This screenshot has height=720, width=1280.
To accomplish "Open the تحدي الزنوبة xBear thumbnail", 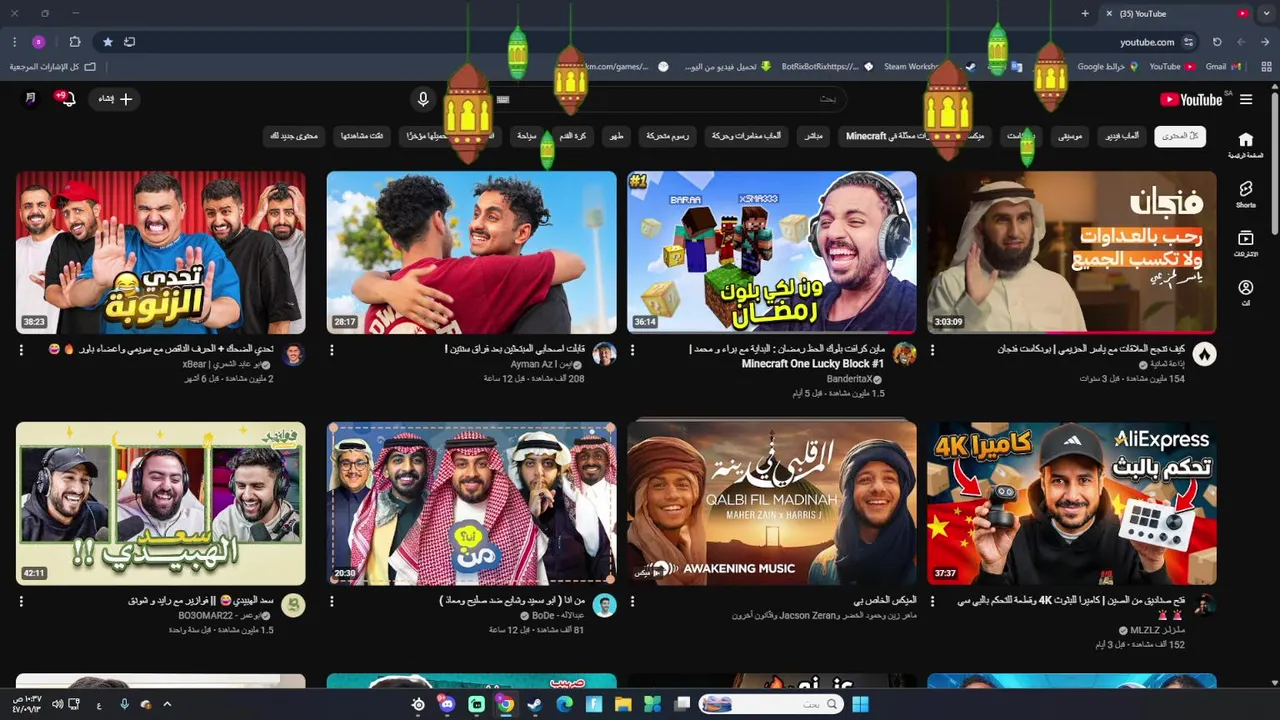I will click(160, 252).
